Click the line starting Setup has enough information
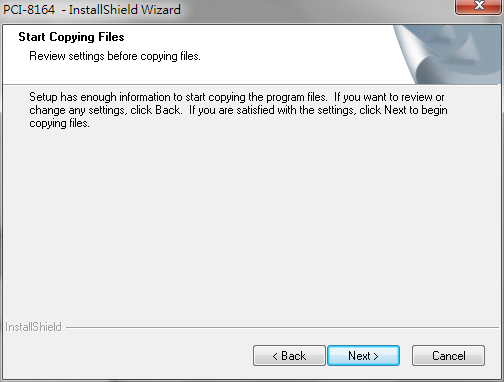 click(x=237, y=97)
